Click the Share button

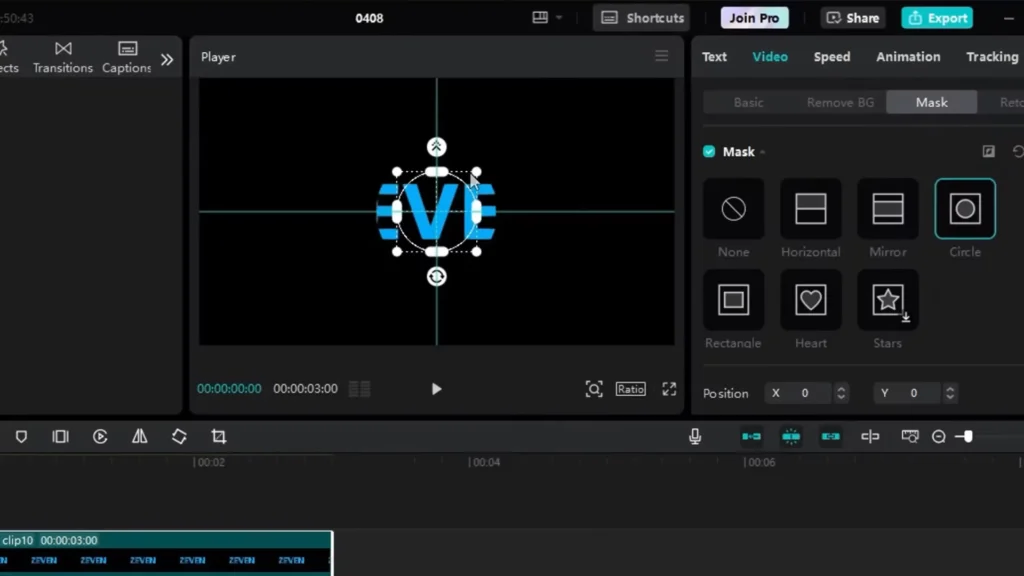coord(853,18)
